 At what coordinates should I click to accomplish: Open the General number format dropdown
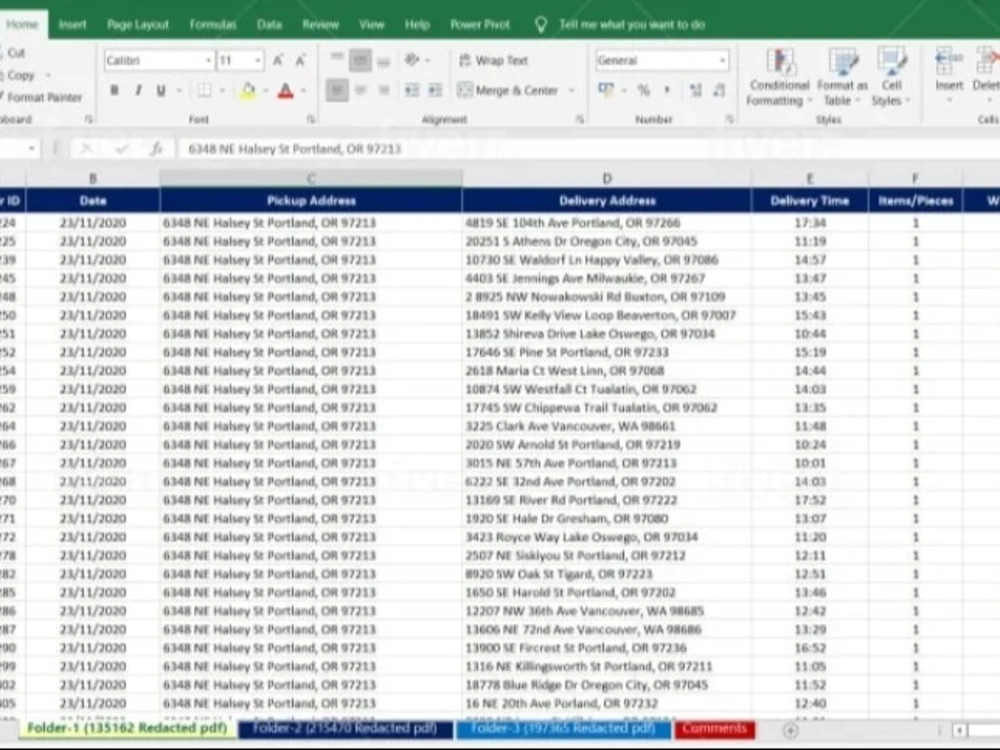(722, 61)
